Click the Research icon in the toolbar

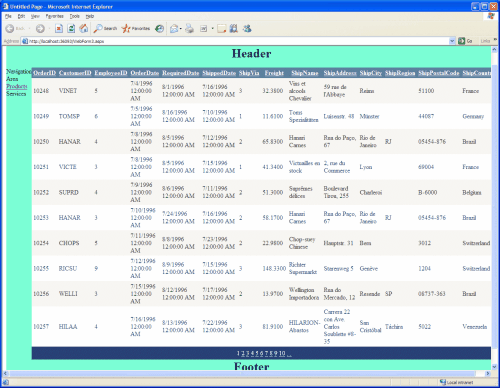coord(234,29)
